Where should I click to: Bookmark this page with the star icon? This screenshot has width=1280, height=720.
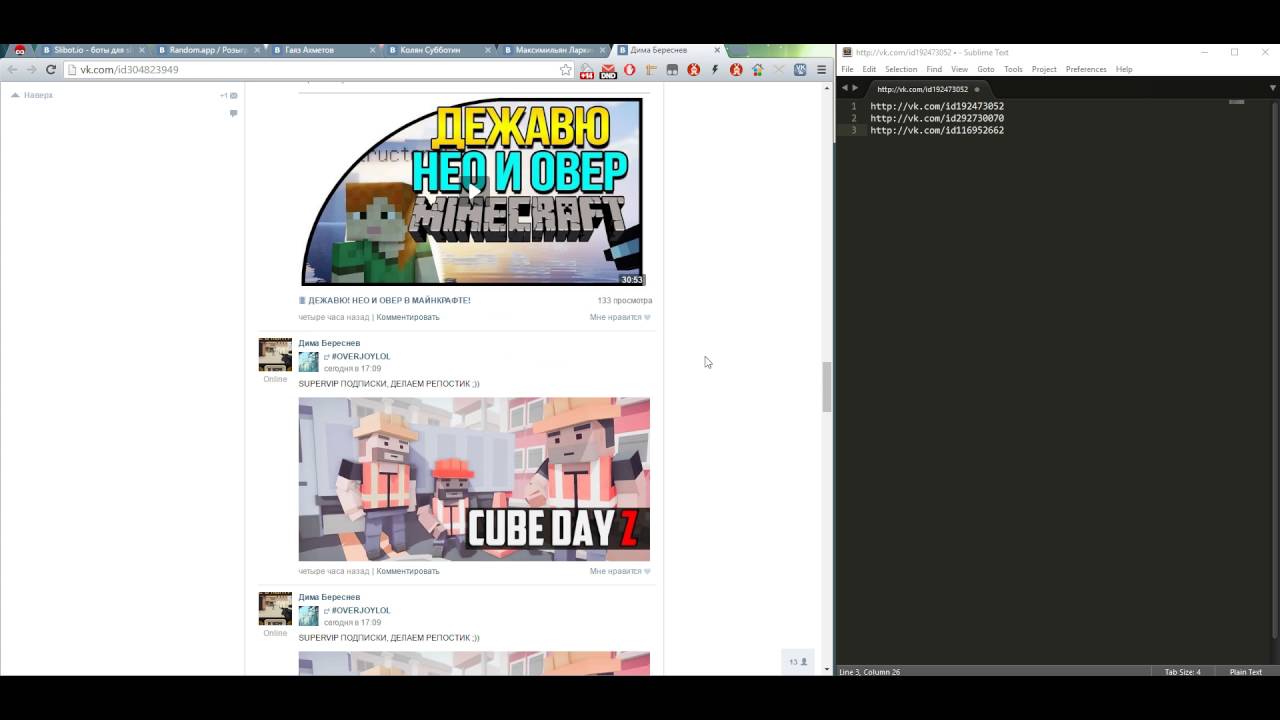[566, 70]
